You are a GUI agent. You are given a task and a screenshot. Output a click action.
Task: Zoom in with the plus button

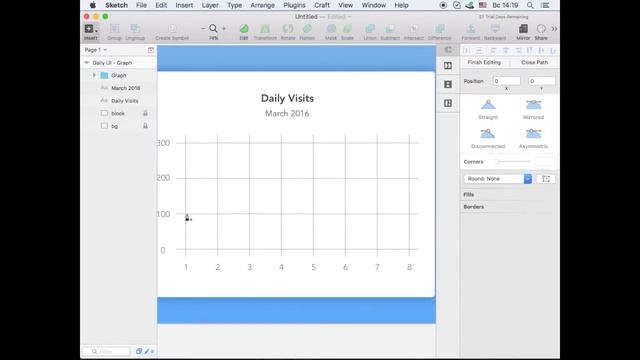point(224,29)
